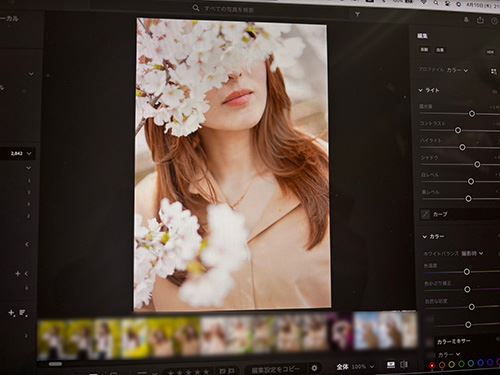Click Copy Edit Settings (編集設定をコピー) button
Image resolution: width=500 pixels, height=375 pixels.
pyautogui.click(x=276, y=369)
